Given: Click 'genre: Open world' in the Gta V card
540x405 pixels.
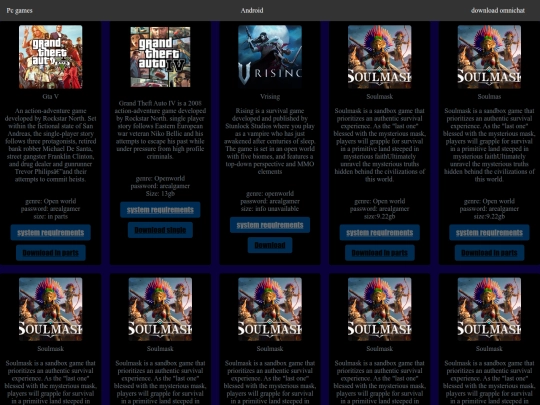Looking at the screenshot, I should pos(51,201).
